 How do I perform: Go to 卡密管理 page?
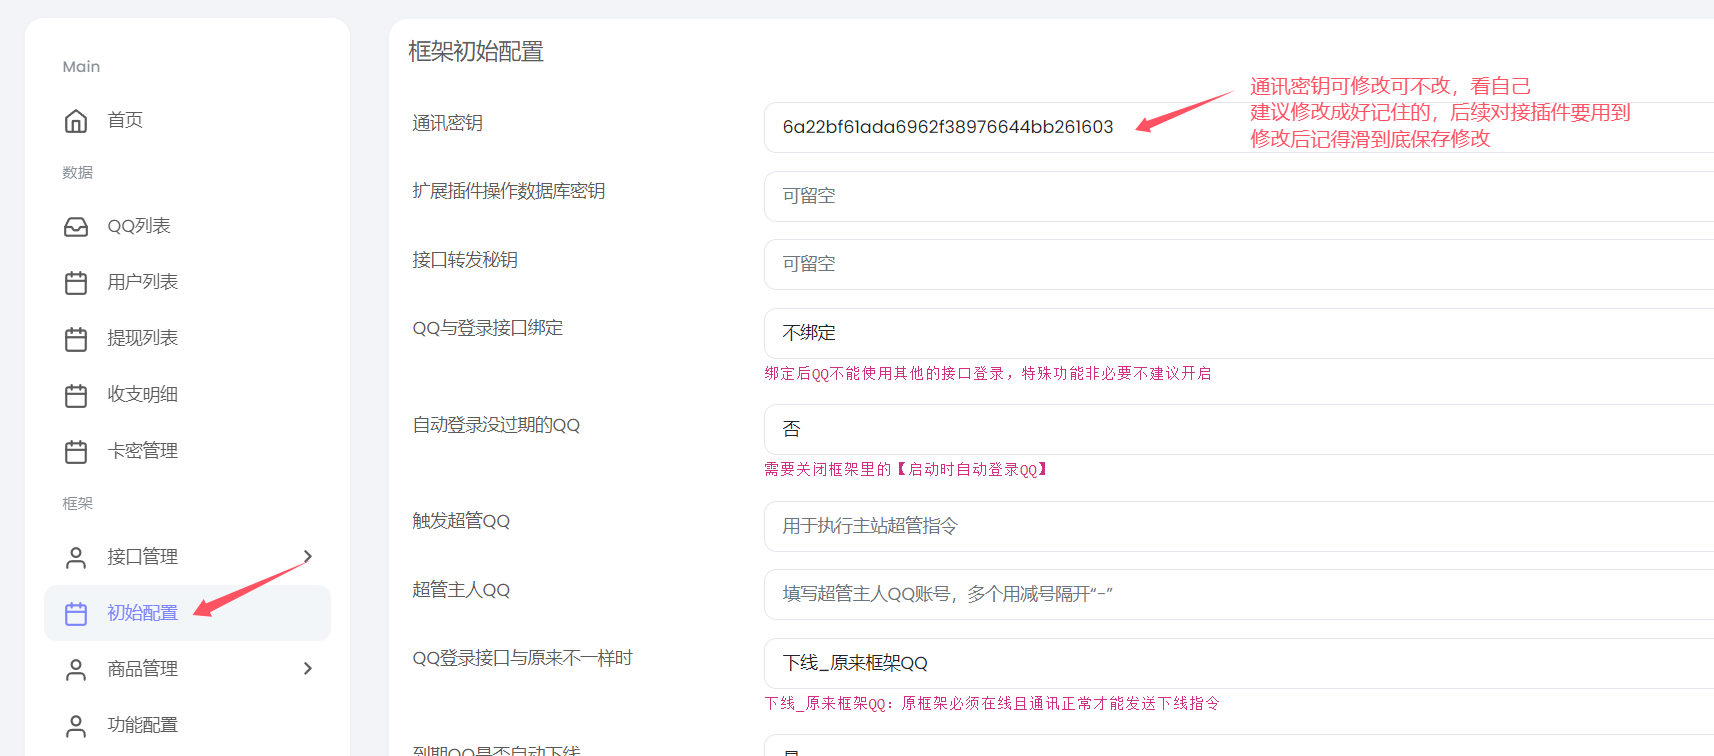coord(142,452)
